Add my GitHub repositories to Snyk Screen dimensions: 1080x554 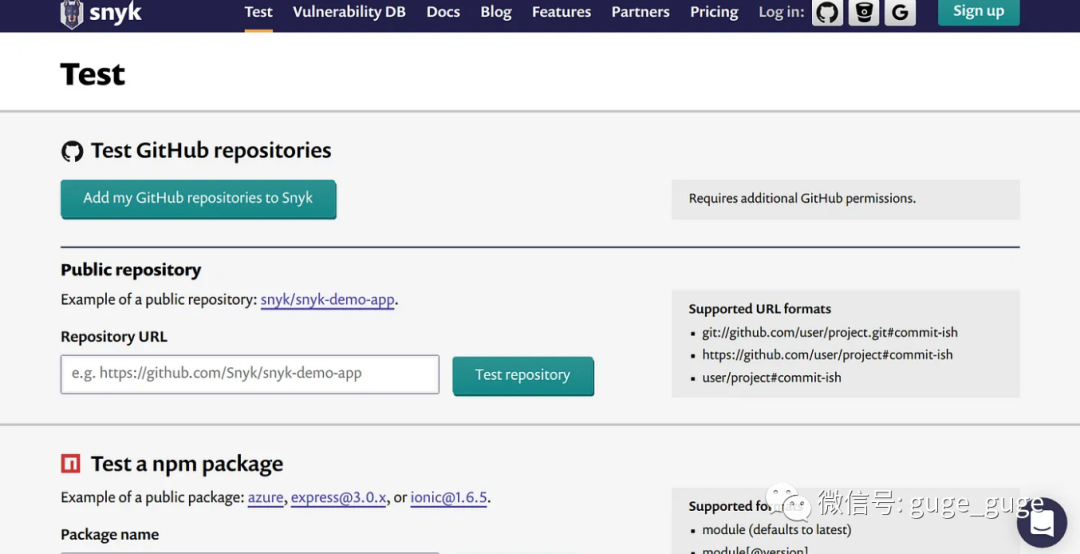[198, 199]
